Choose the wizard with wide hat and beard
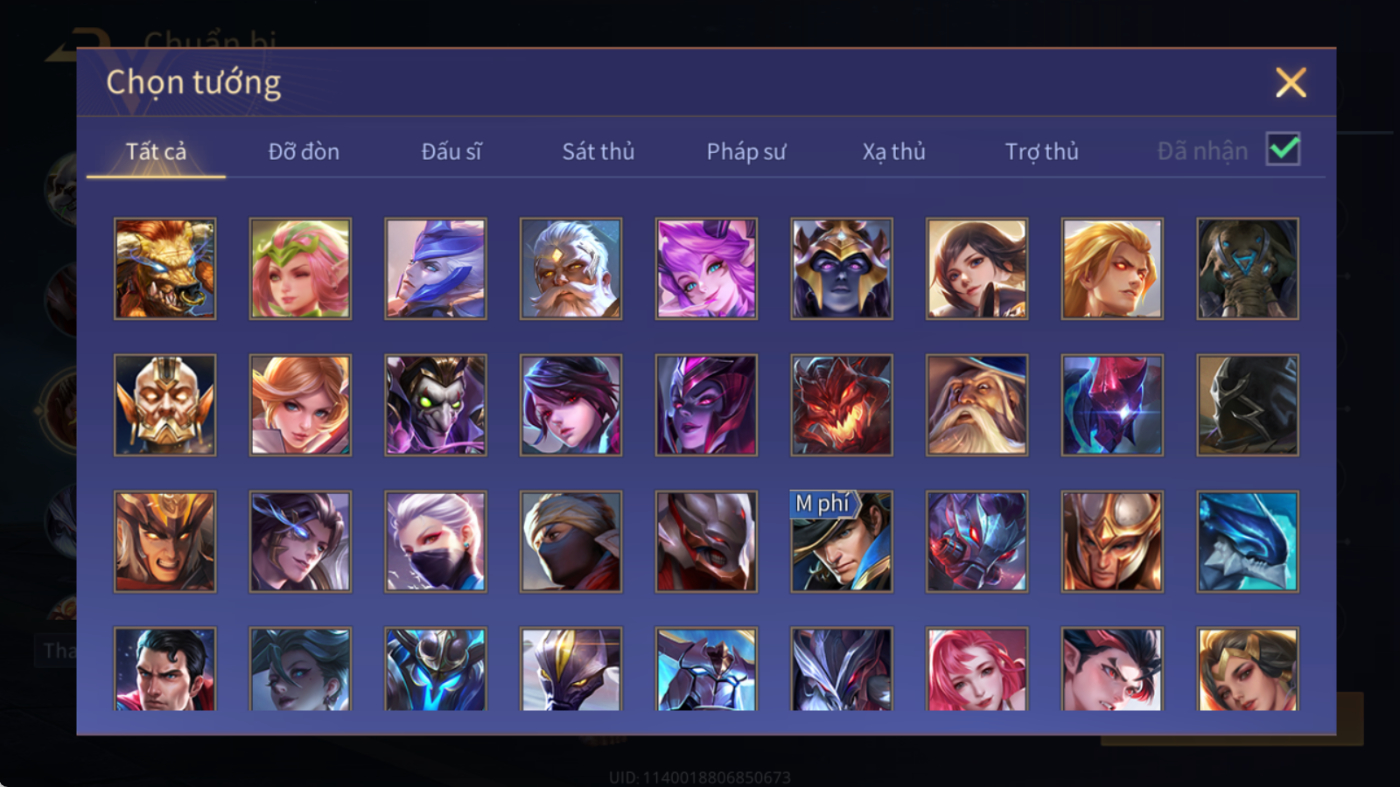 pos(977,405)
